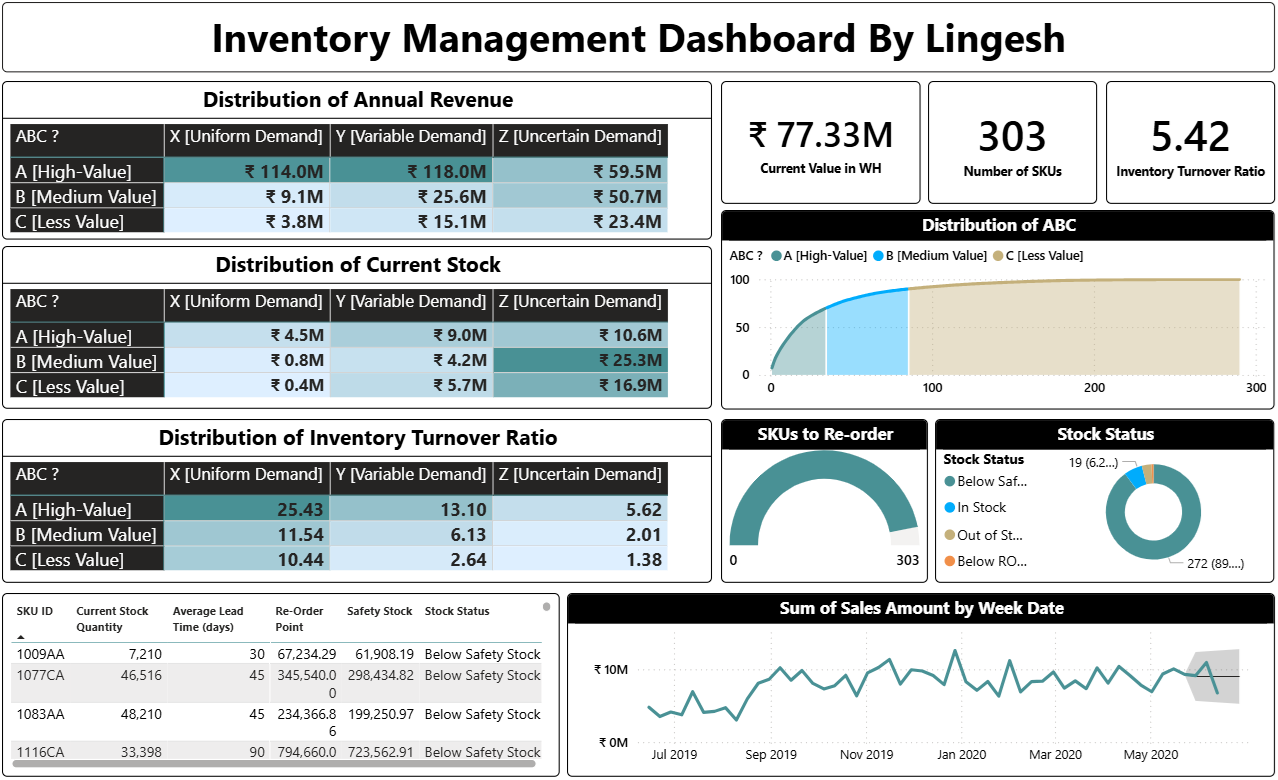The image size is (1278, 780).
Task: Click the table vertical scrollbar thumb
Action: point(546,606)
